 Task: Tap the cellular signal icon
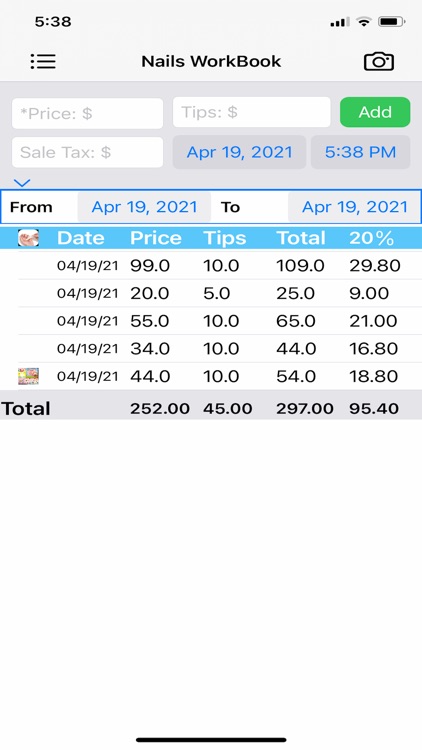click(341, 22)
